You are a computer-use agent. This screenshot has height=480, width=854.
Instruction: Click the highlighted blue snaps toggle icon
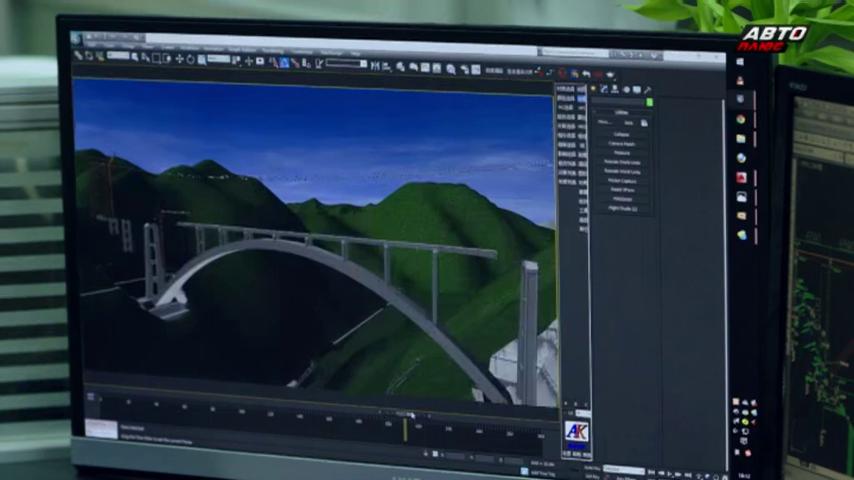tap(284, 63)
